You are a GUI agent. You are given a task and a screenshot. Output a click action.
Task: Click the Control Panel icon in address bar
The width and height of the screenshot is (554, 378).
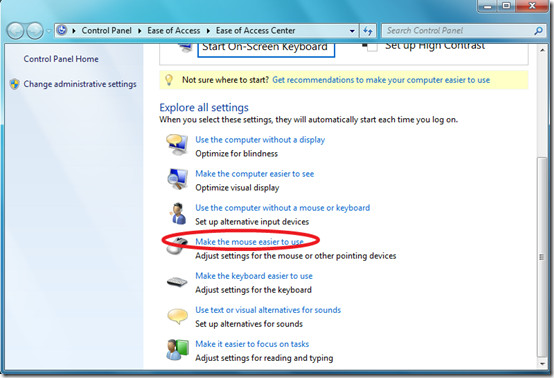click(62, 30)
